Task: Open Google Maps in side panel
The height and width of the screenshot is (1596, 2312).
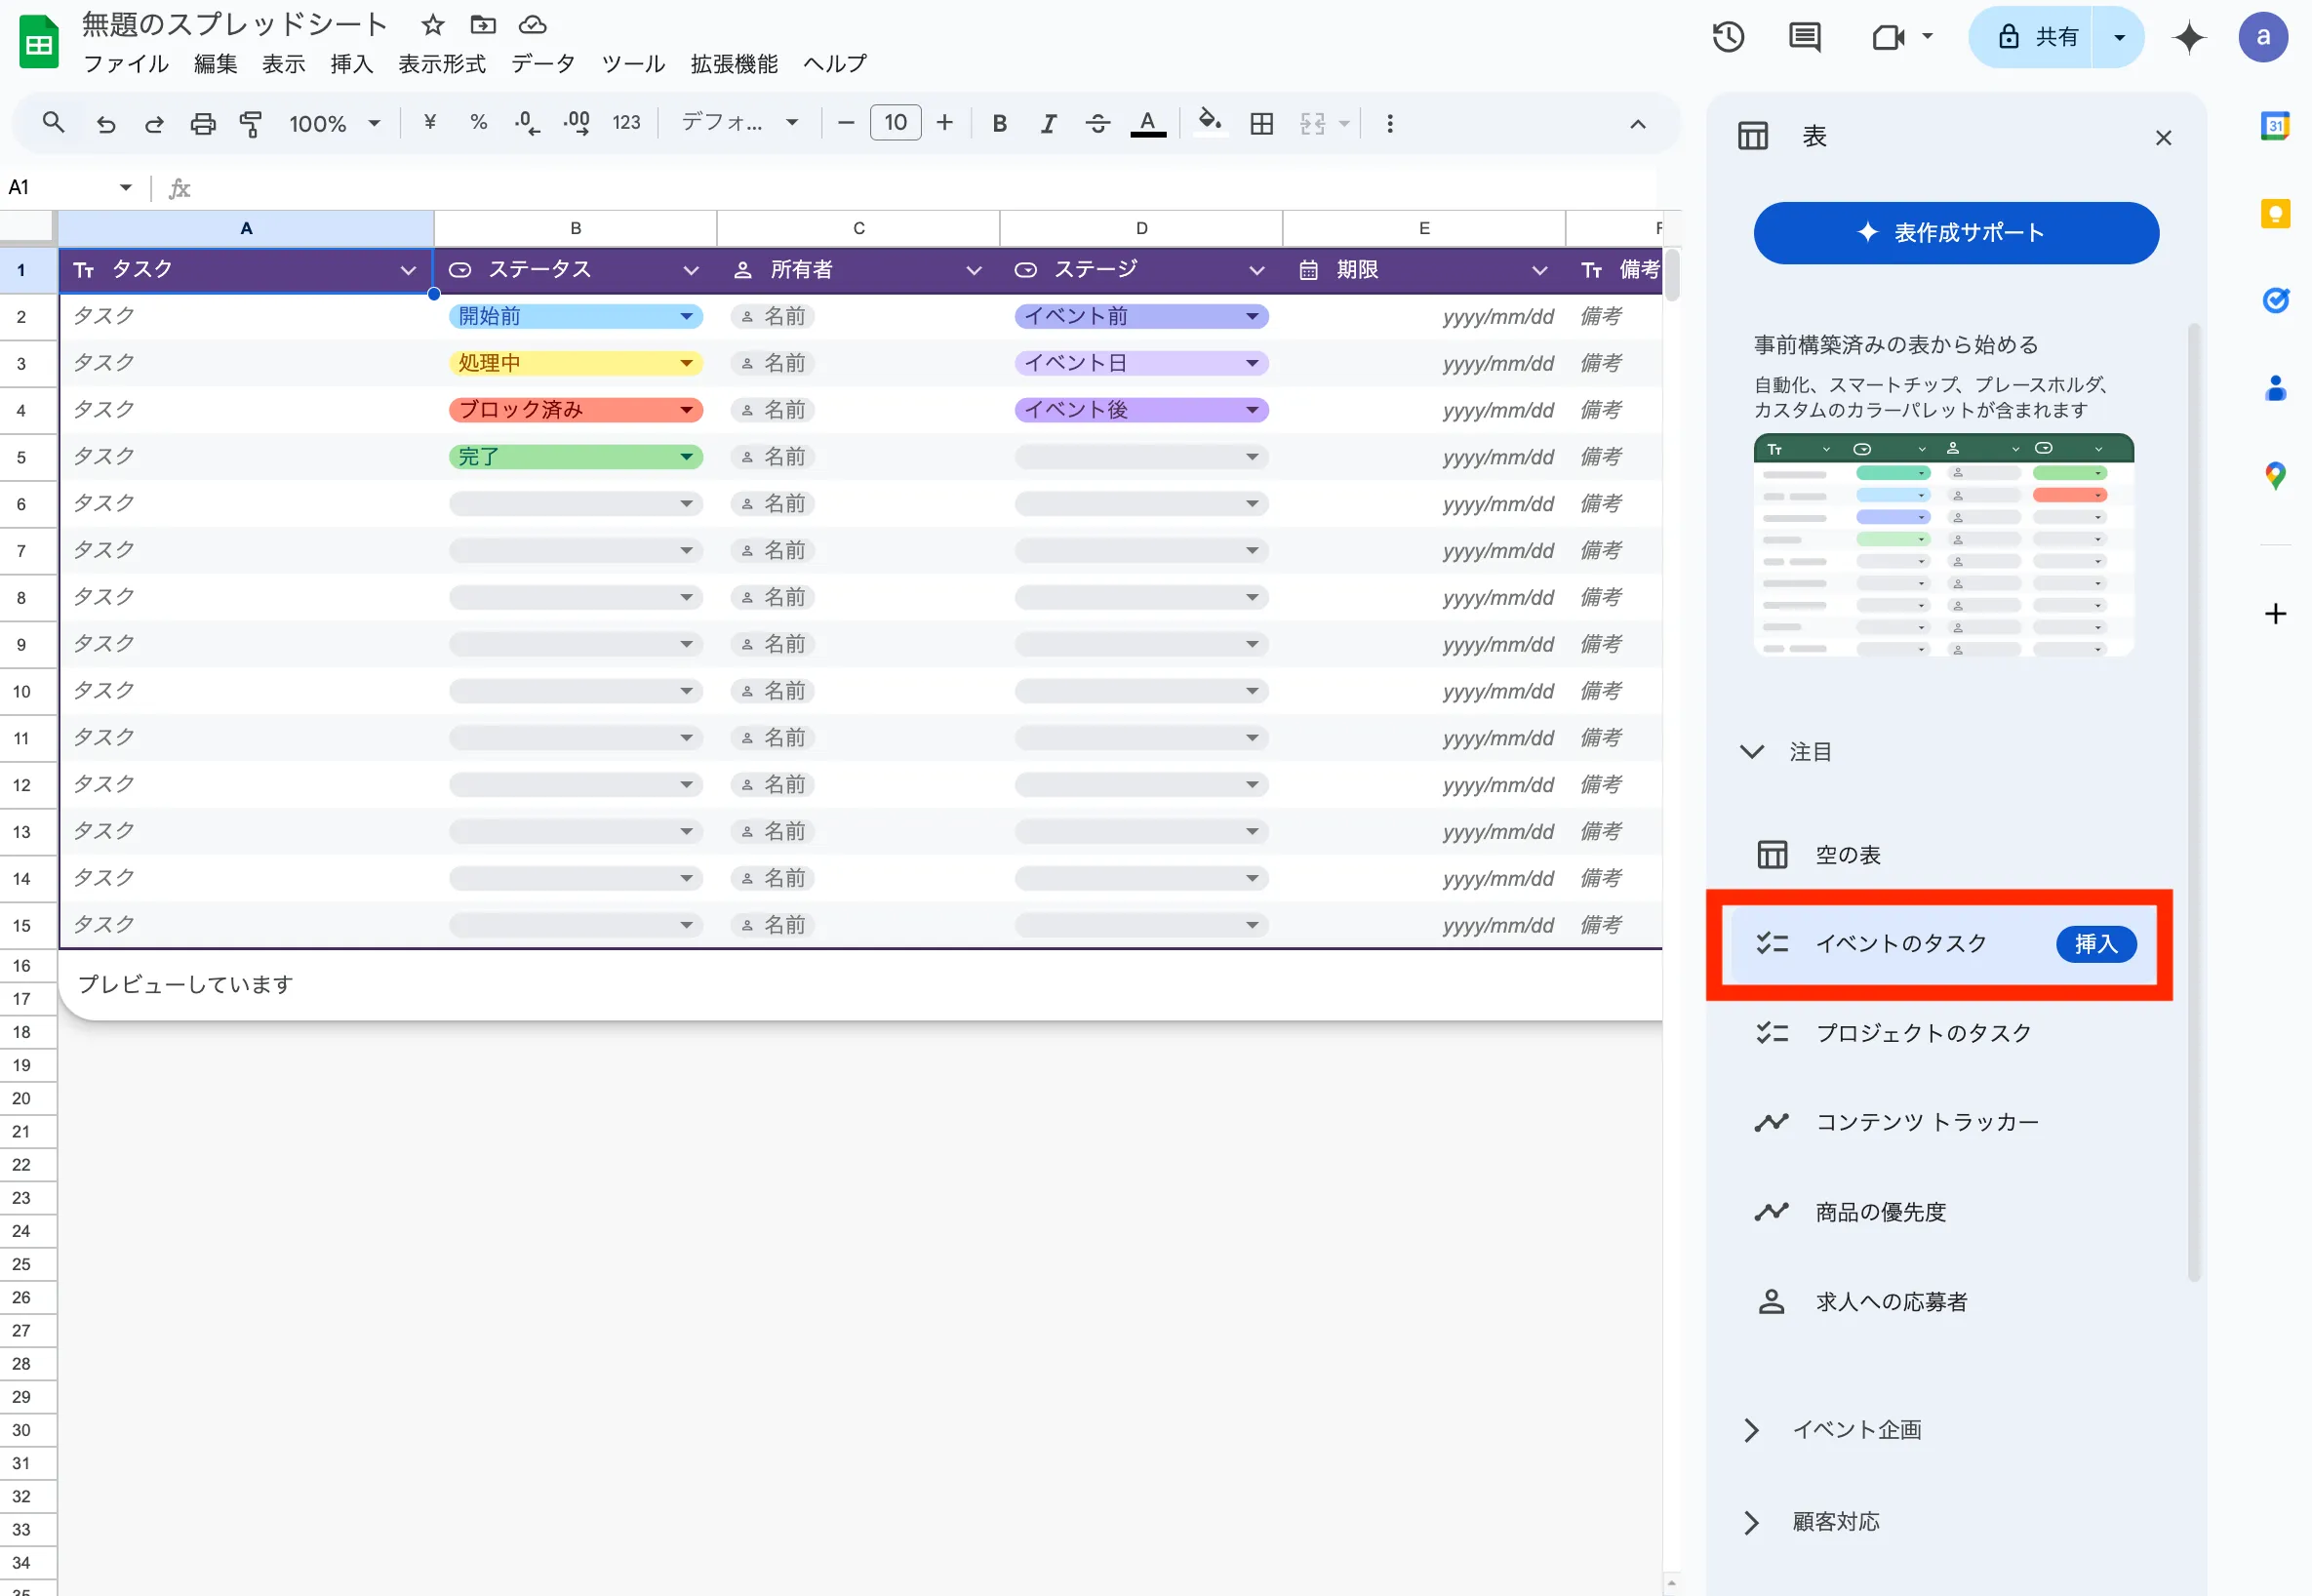Action: point(2276,476)
